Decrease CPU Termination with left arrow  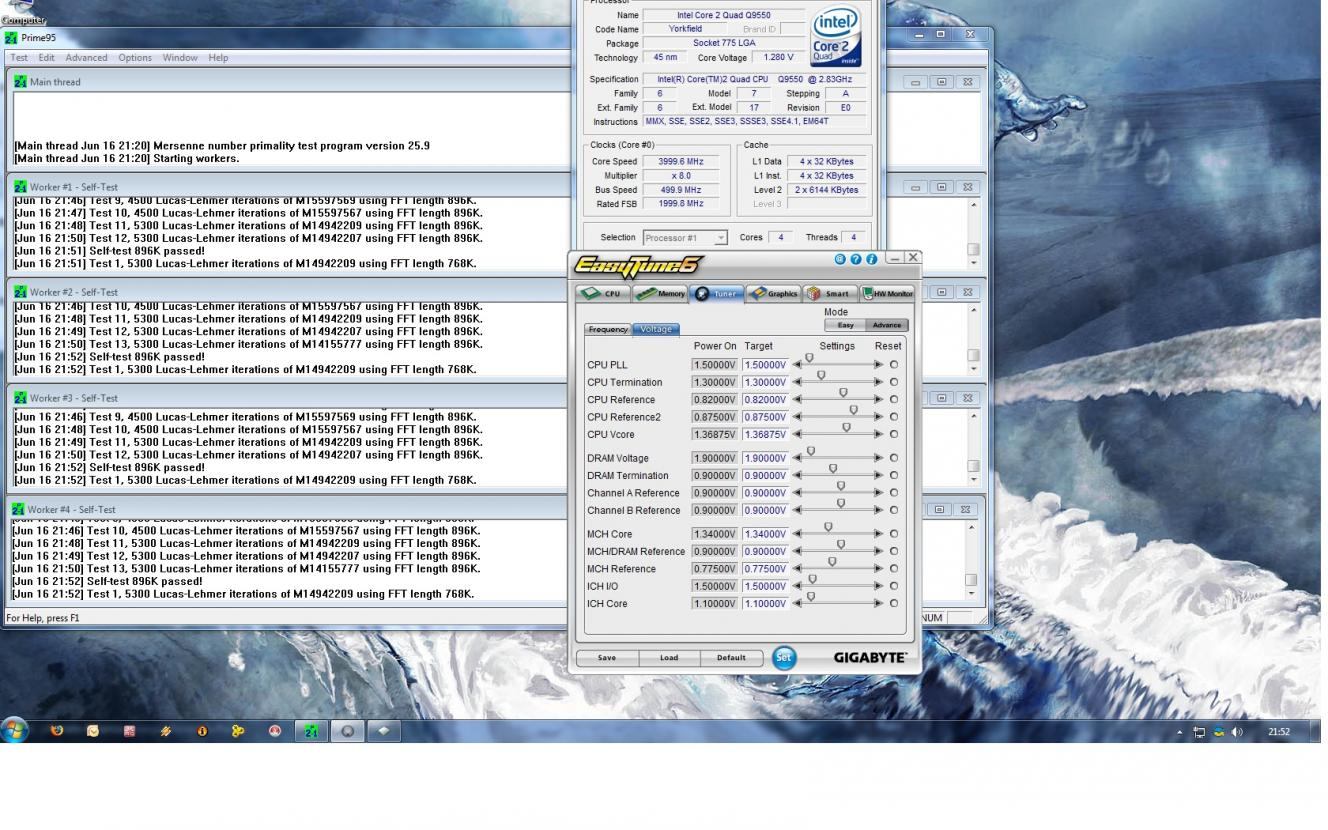coord(797,382)
